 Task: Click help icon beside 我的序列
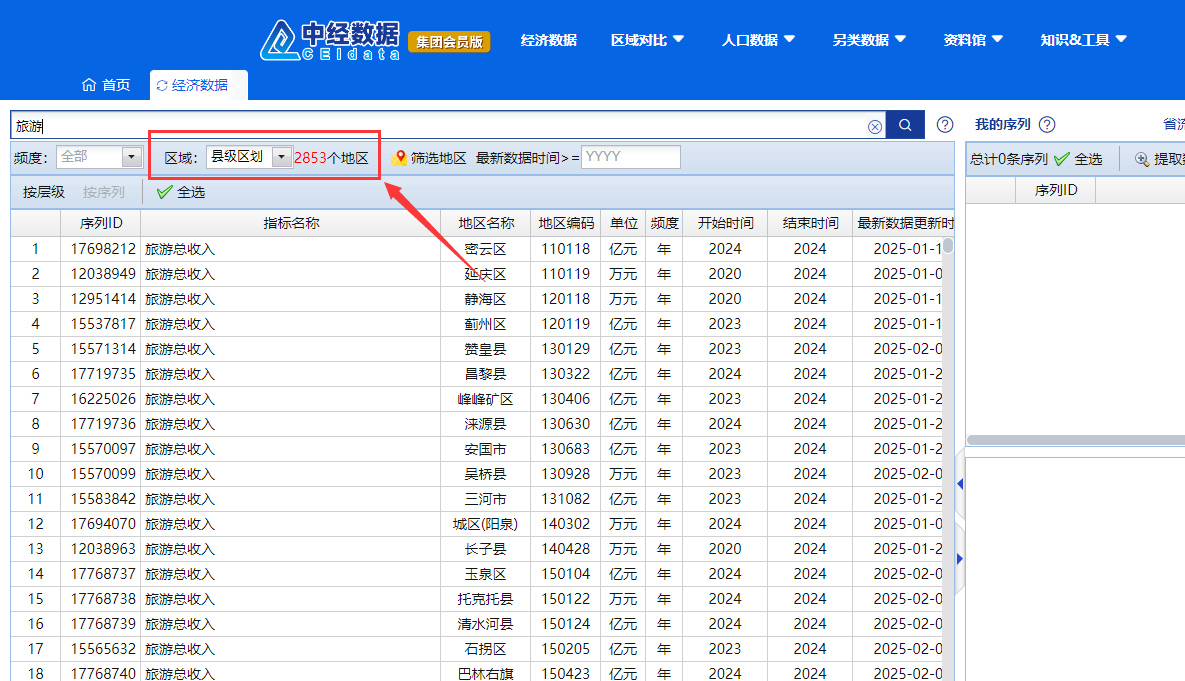(1047, 125)
